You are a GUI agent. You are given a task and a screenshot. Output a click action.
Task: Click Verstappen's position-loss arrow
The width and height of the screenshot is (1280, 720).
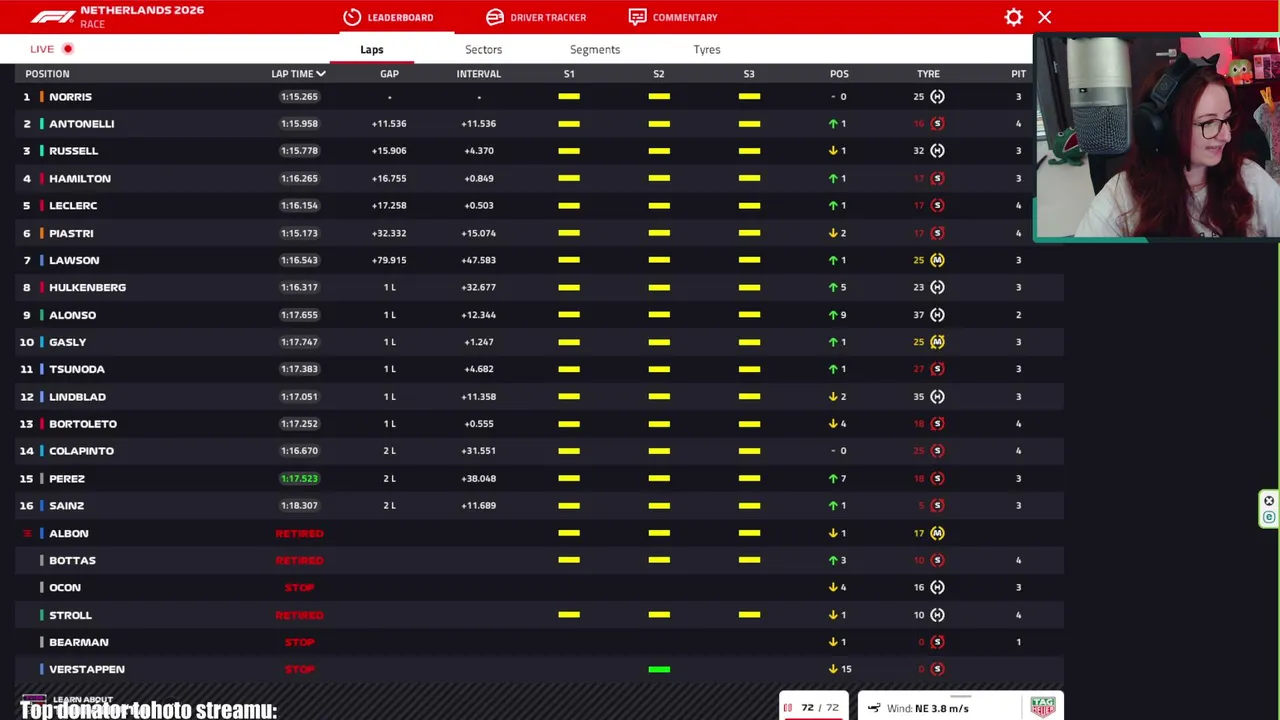[x=833, y=669]
